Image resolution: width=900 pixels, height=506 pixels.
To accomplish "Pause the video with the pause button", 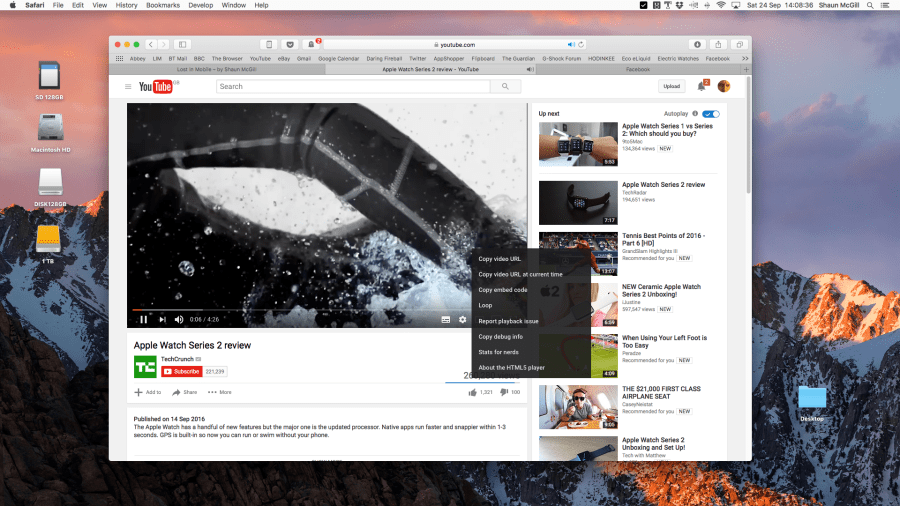I will (143, 320).
